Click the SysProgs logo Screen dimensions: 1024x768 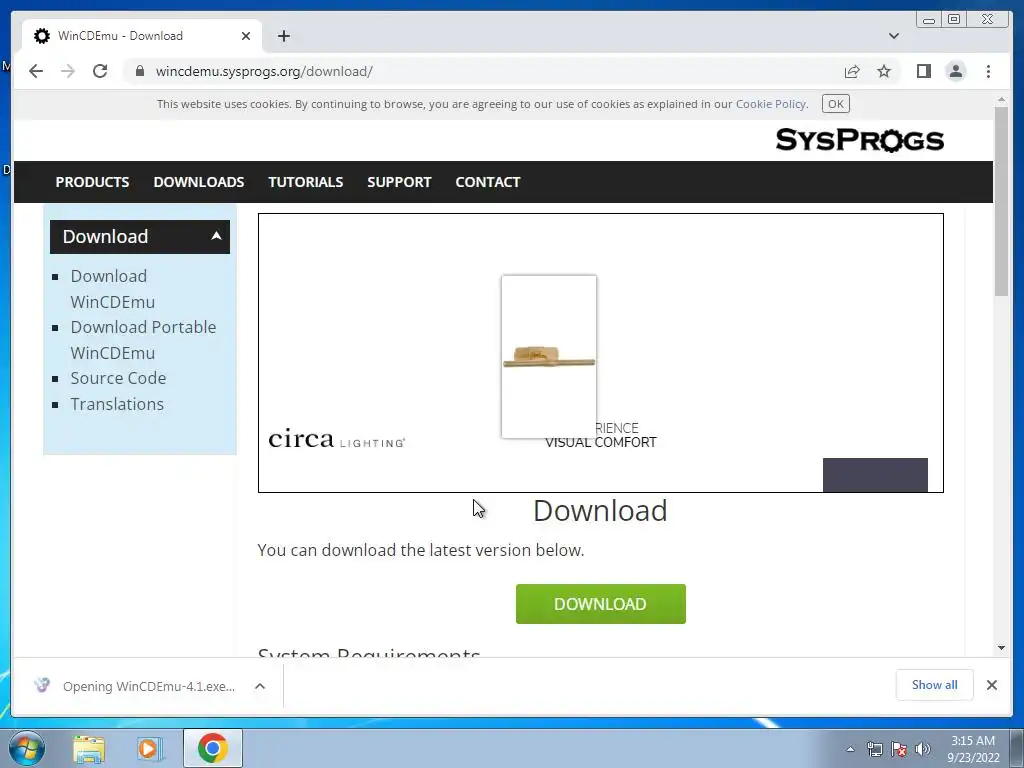[859, 140]
